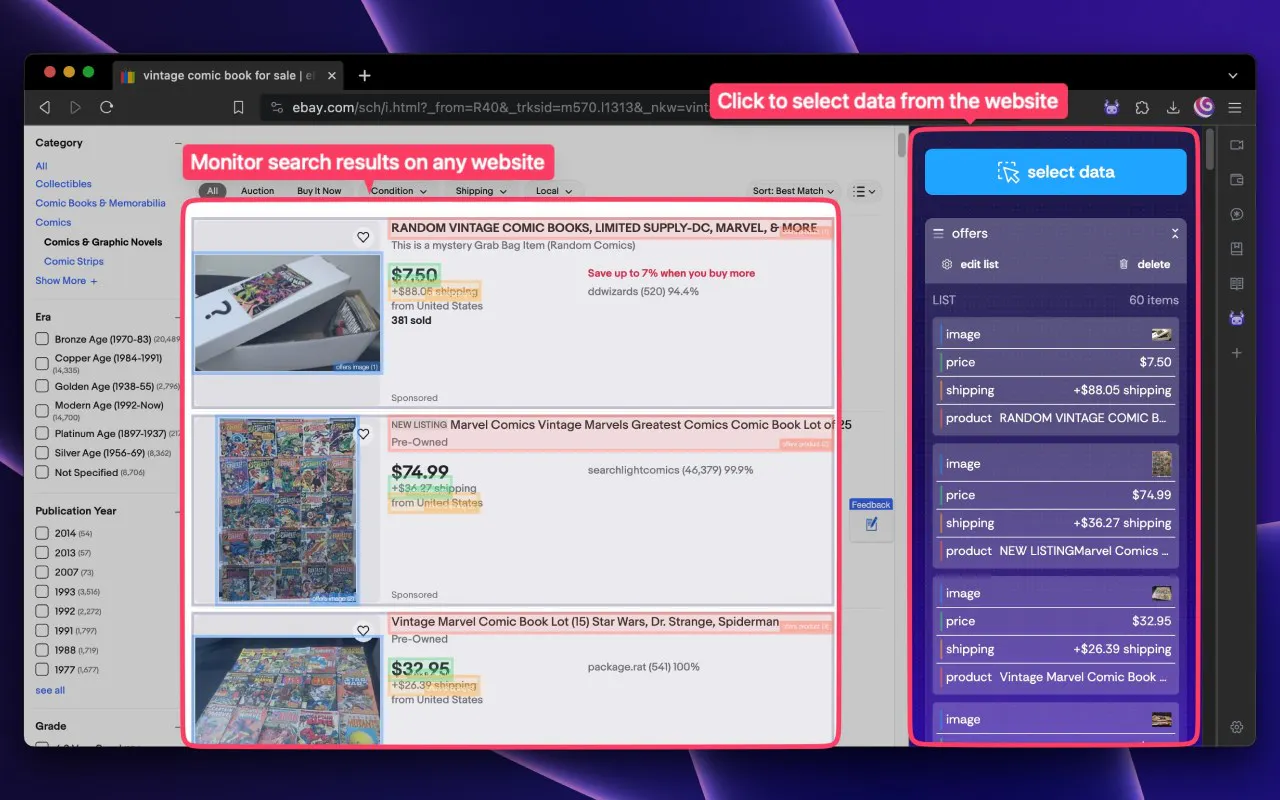
Task: Open the Sort: Best Match dropdown
Action: point(794,191)
